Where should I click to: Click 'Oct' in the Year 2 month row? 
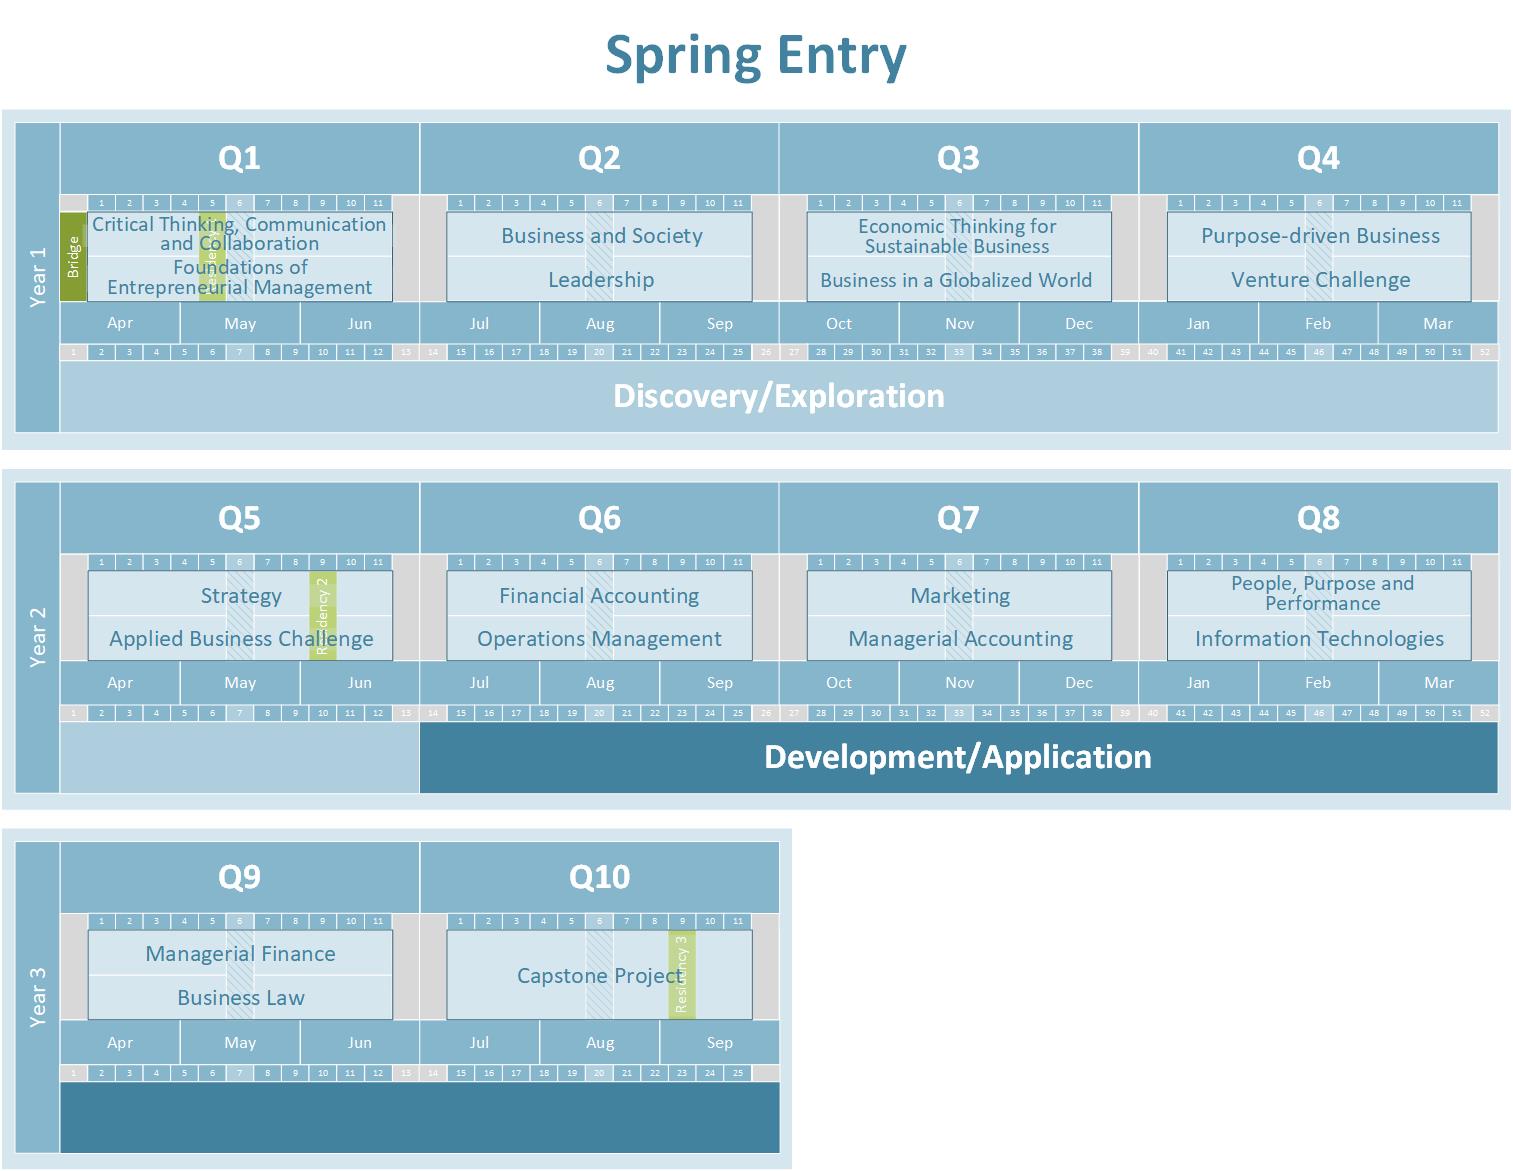pyautogui.click(x=839, y=683)
